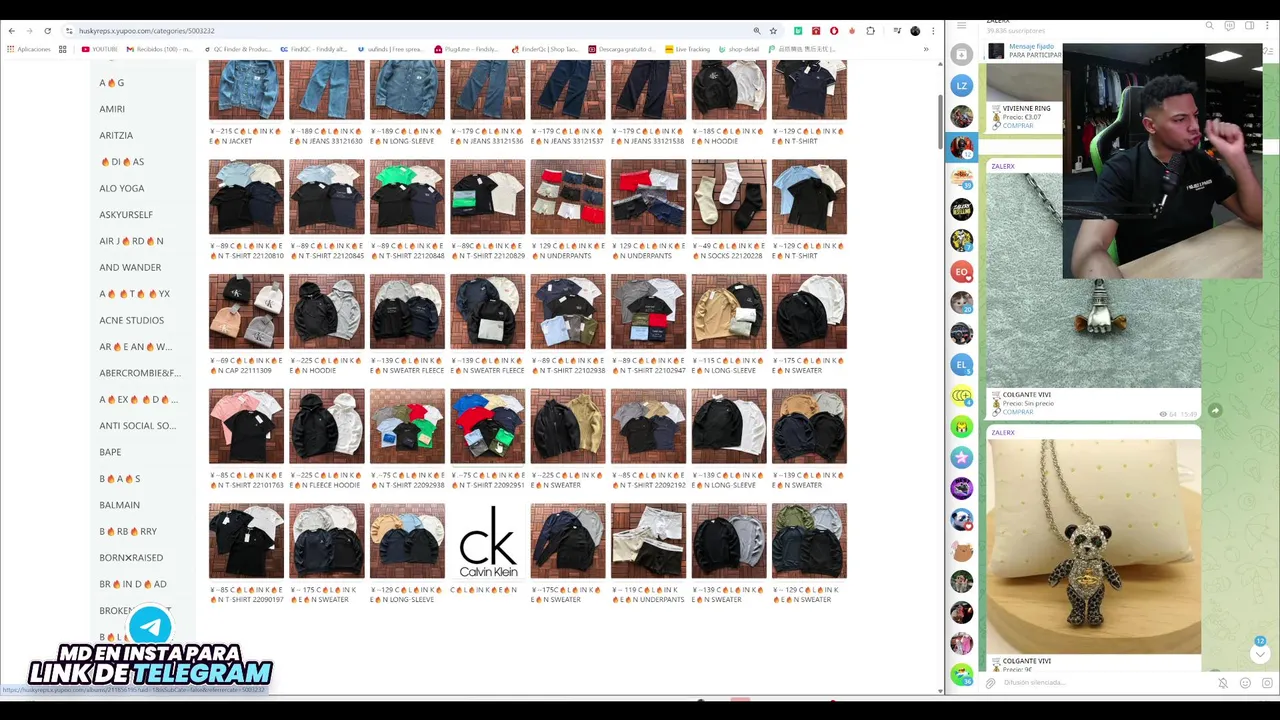Open the LZ chat avatar
This screenshot has width=1280, height=720.
coord(961,86)
